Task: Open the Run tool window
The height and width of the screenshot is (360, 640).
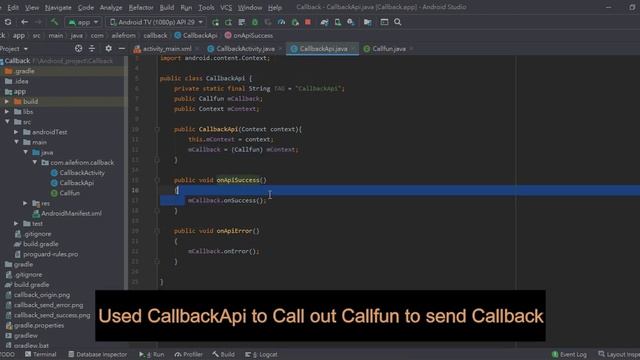Action: pyautogui.click(x=151, y=354)
